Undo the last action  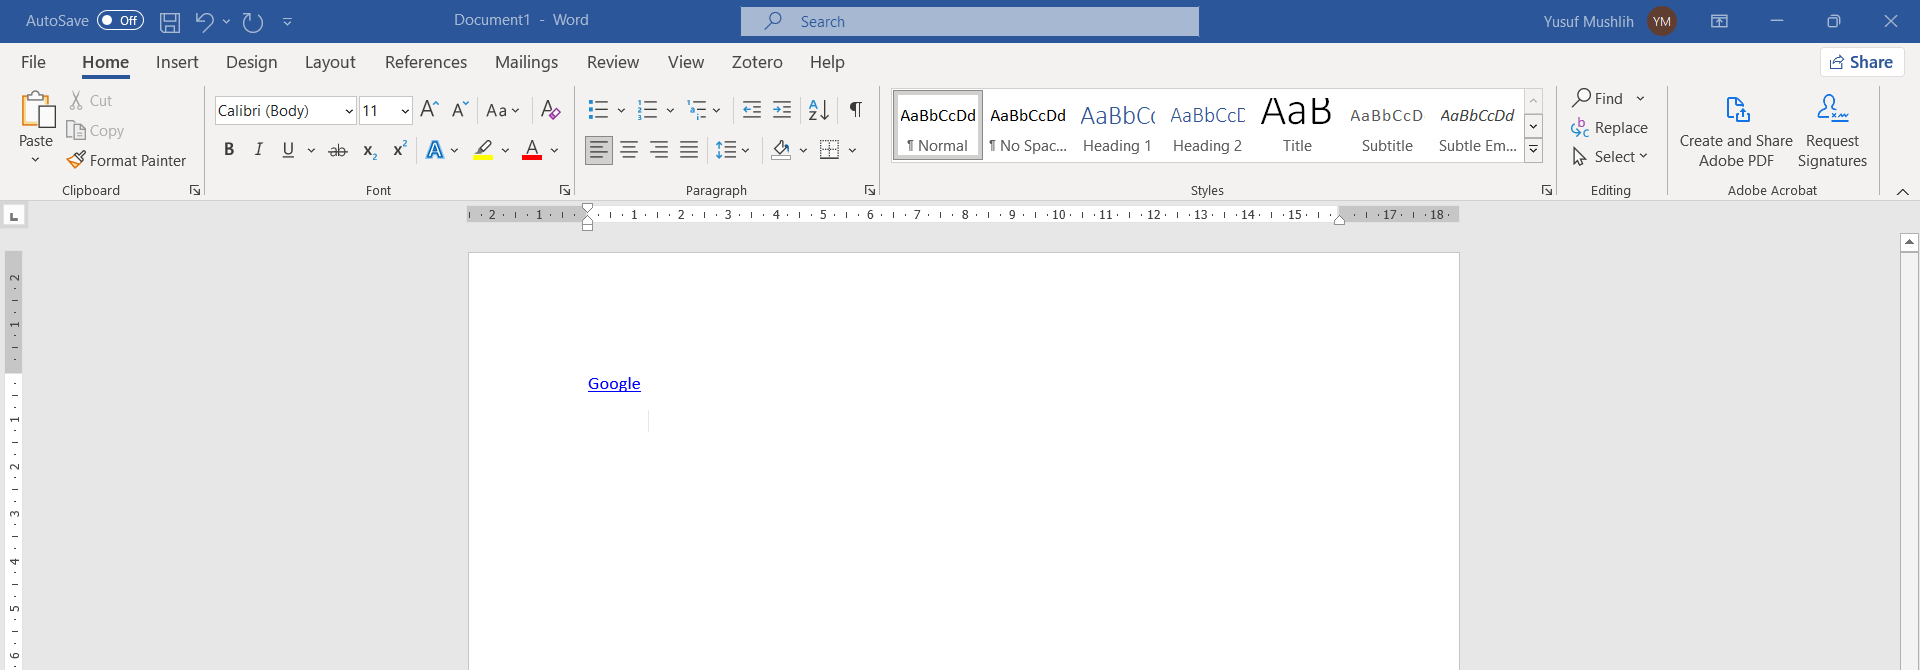(x=204, y=21)
